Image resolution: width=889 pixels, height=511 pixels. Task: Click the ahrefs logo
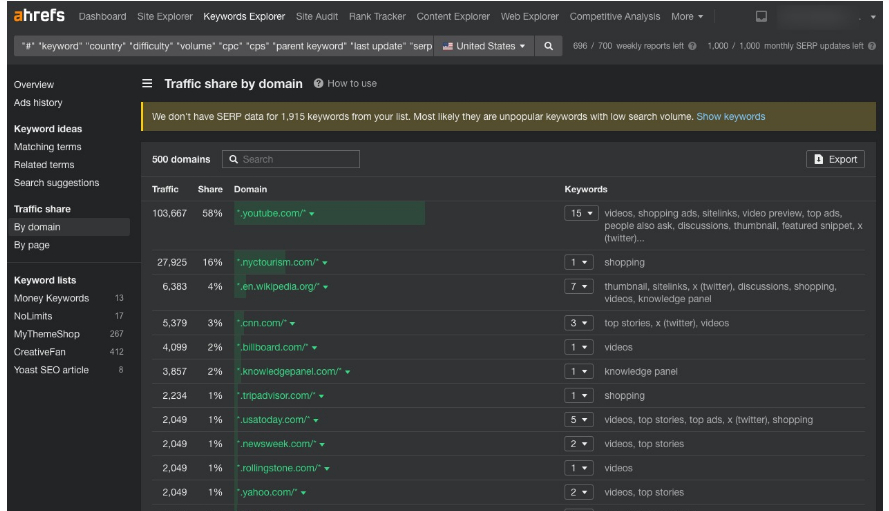coord(39,15)
